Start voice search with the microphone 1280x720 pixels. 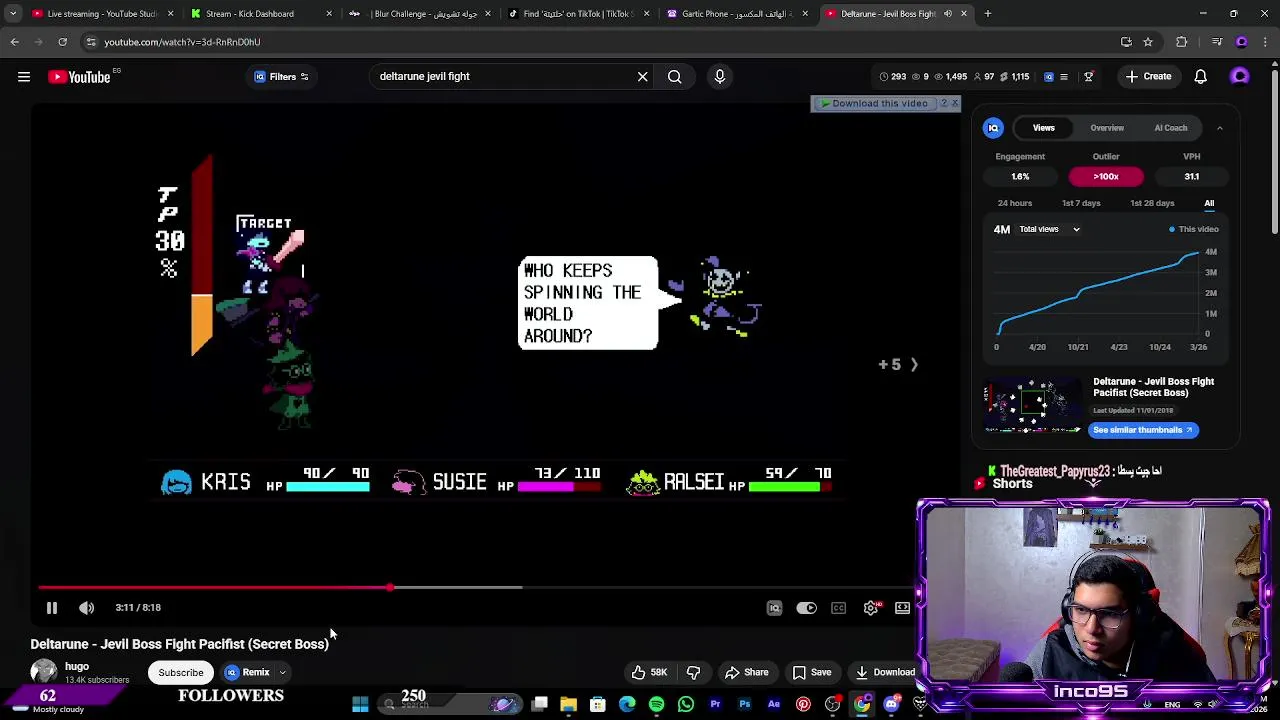click(720, 76)
